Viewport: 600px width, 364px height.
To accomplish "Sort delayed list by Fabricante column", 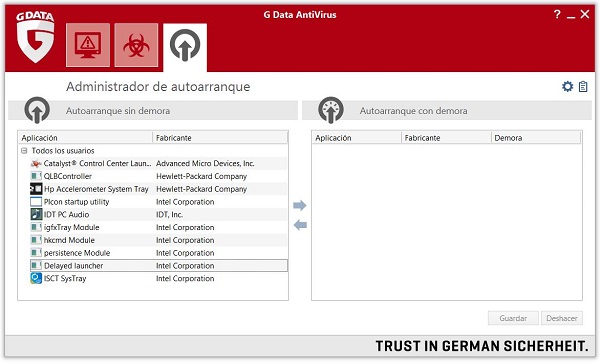I will coord(446,138).
